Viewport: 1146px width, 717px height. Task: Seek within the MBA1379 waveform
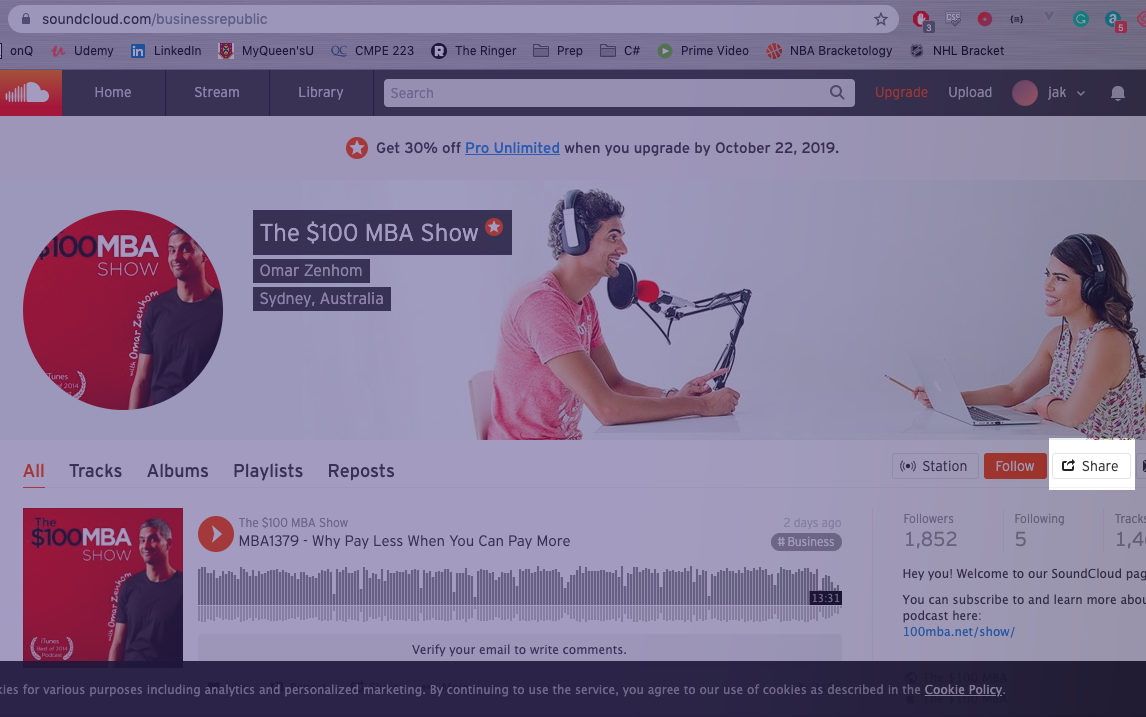point(520,593)
